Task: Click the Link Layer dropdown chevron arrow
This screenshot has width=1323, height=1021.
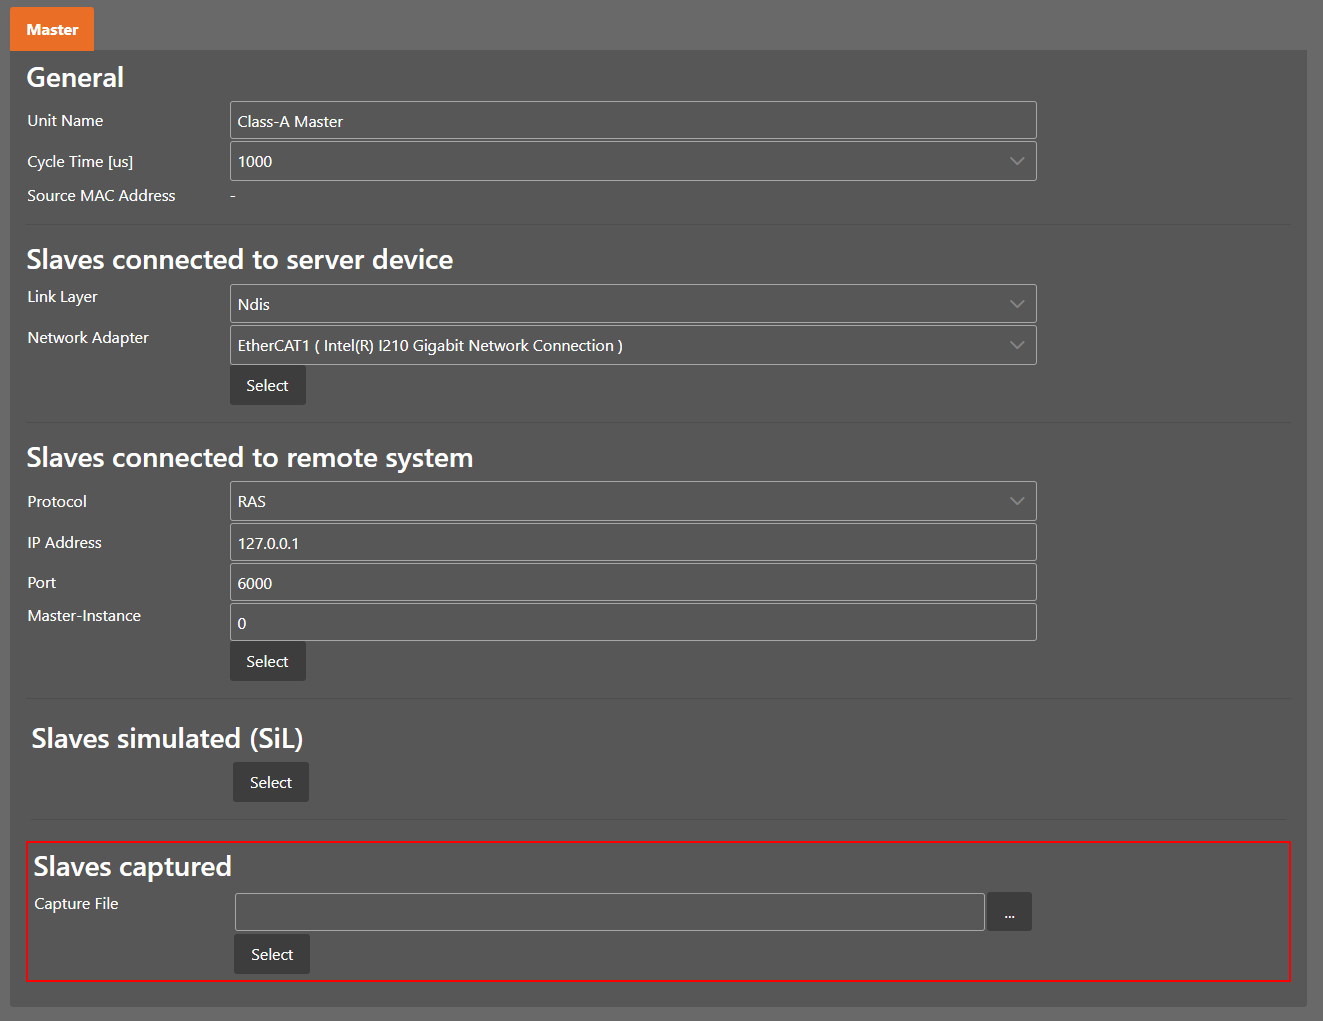Action: [1016, 304]
